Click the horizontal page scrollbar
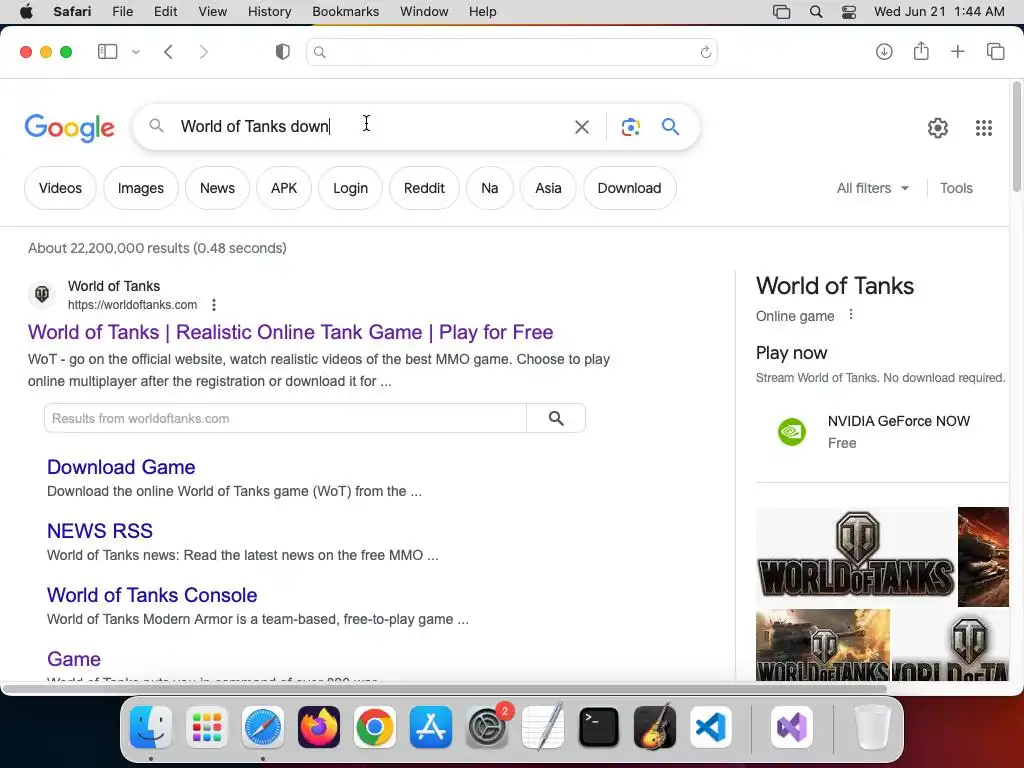Viewport: 1024px width, 768px height. pos(444,688)
